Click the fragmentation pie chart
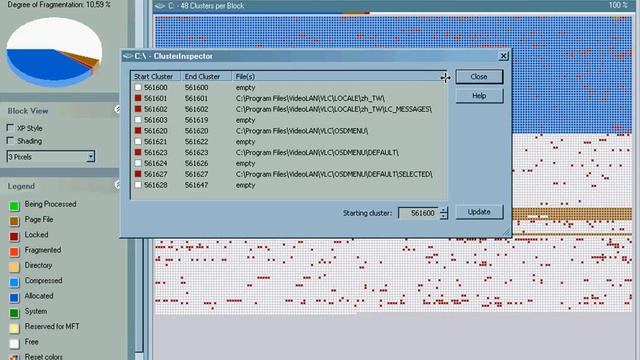The height and width of the screenshot is (360, 640). (54, 51)
